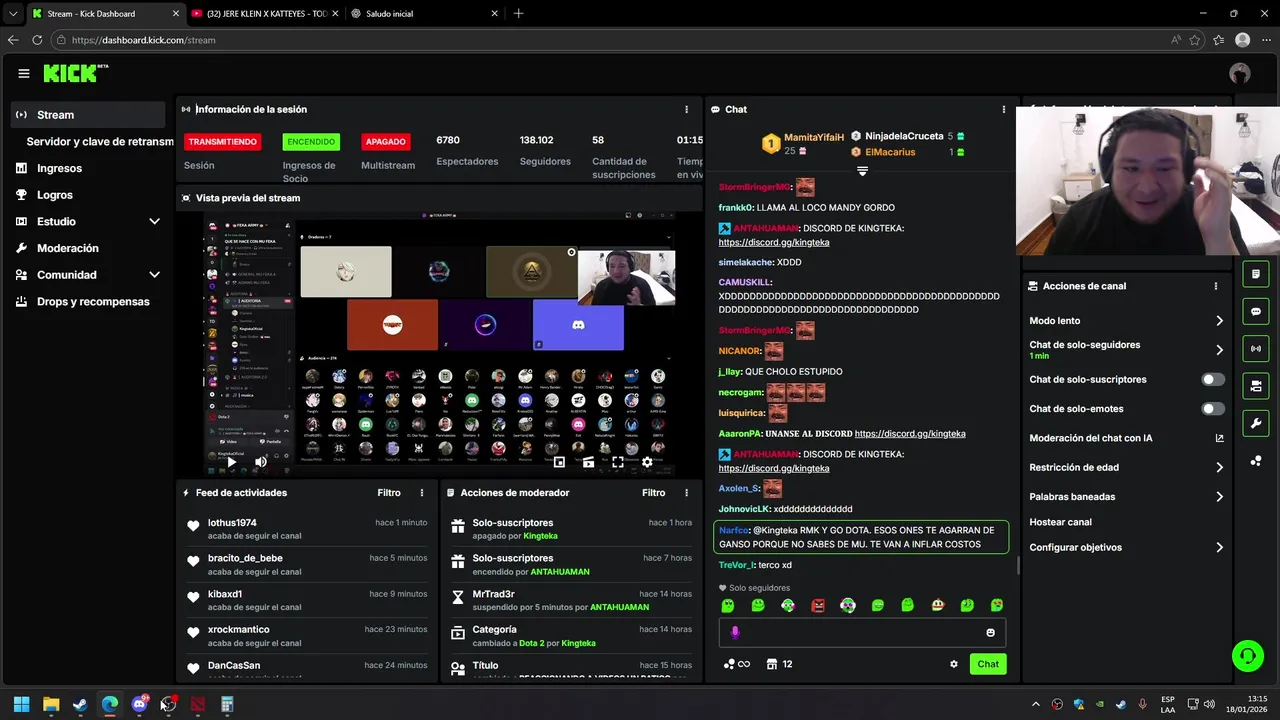The width and height of the screenshot is (1280, 720).
Task: Open the user avatar menu in header
Action: 1240,73
